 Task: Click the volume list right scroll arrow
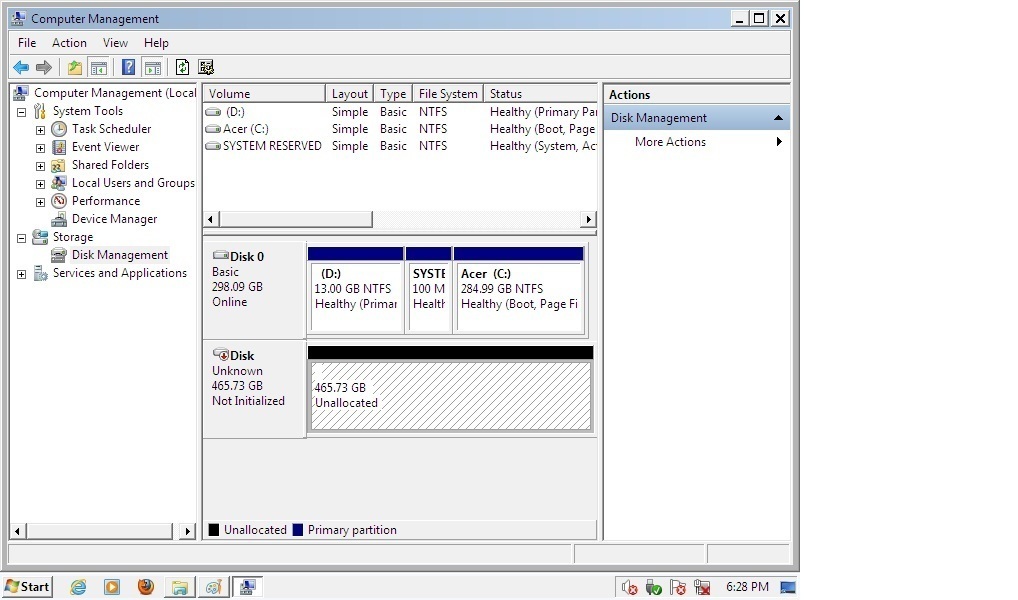(x=588, y=219)
